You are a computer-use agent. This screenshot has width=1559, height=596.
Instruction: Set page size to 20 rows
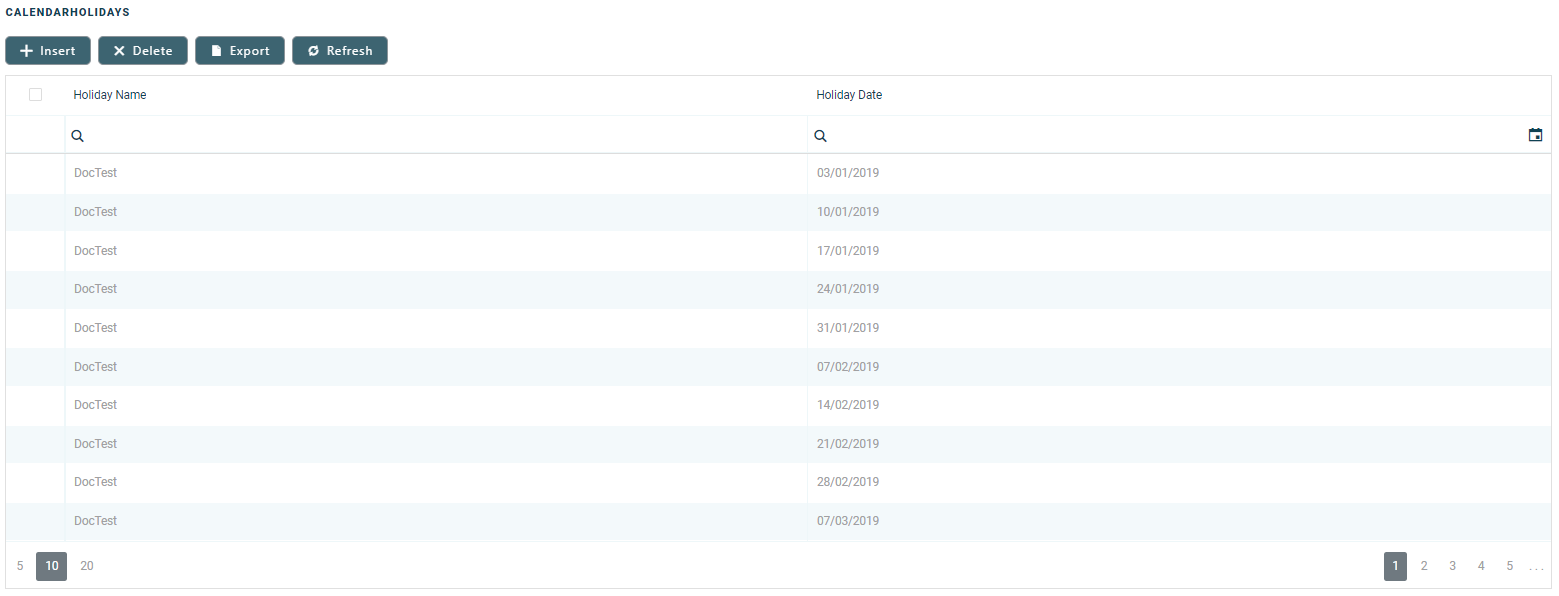87,566
